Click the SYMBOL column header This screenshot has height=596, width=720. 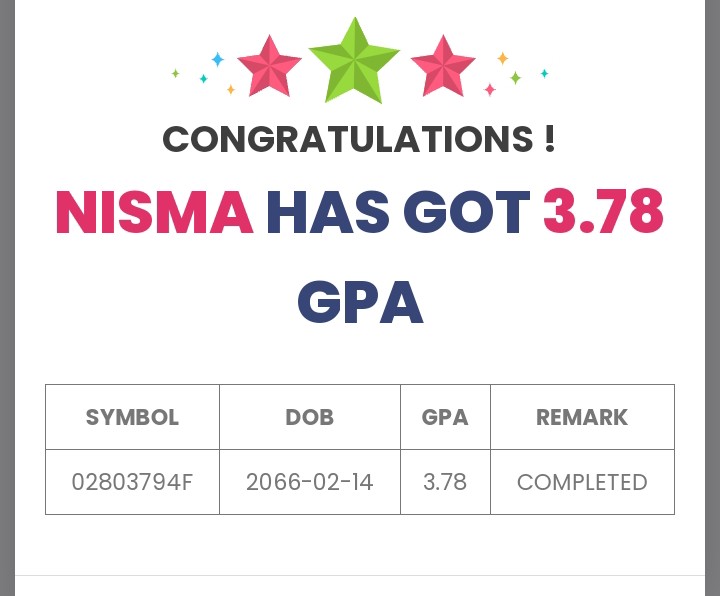tap(132, 417)
